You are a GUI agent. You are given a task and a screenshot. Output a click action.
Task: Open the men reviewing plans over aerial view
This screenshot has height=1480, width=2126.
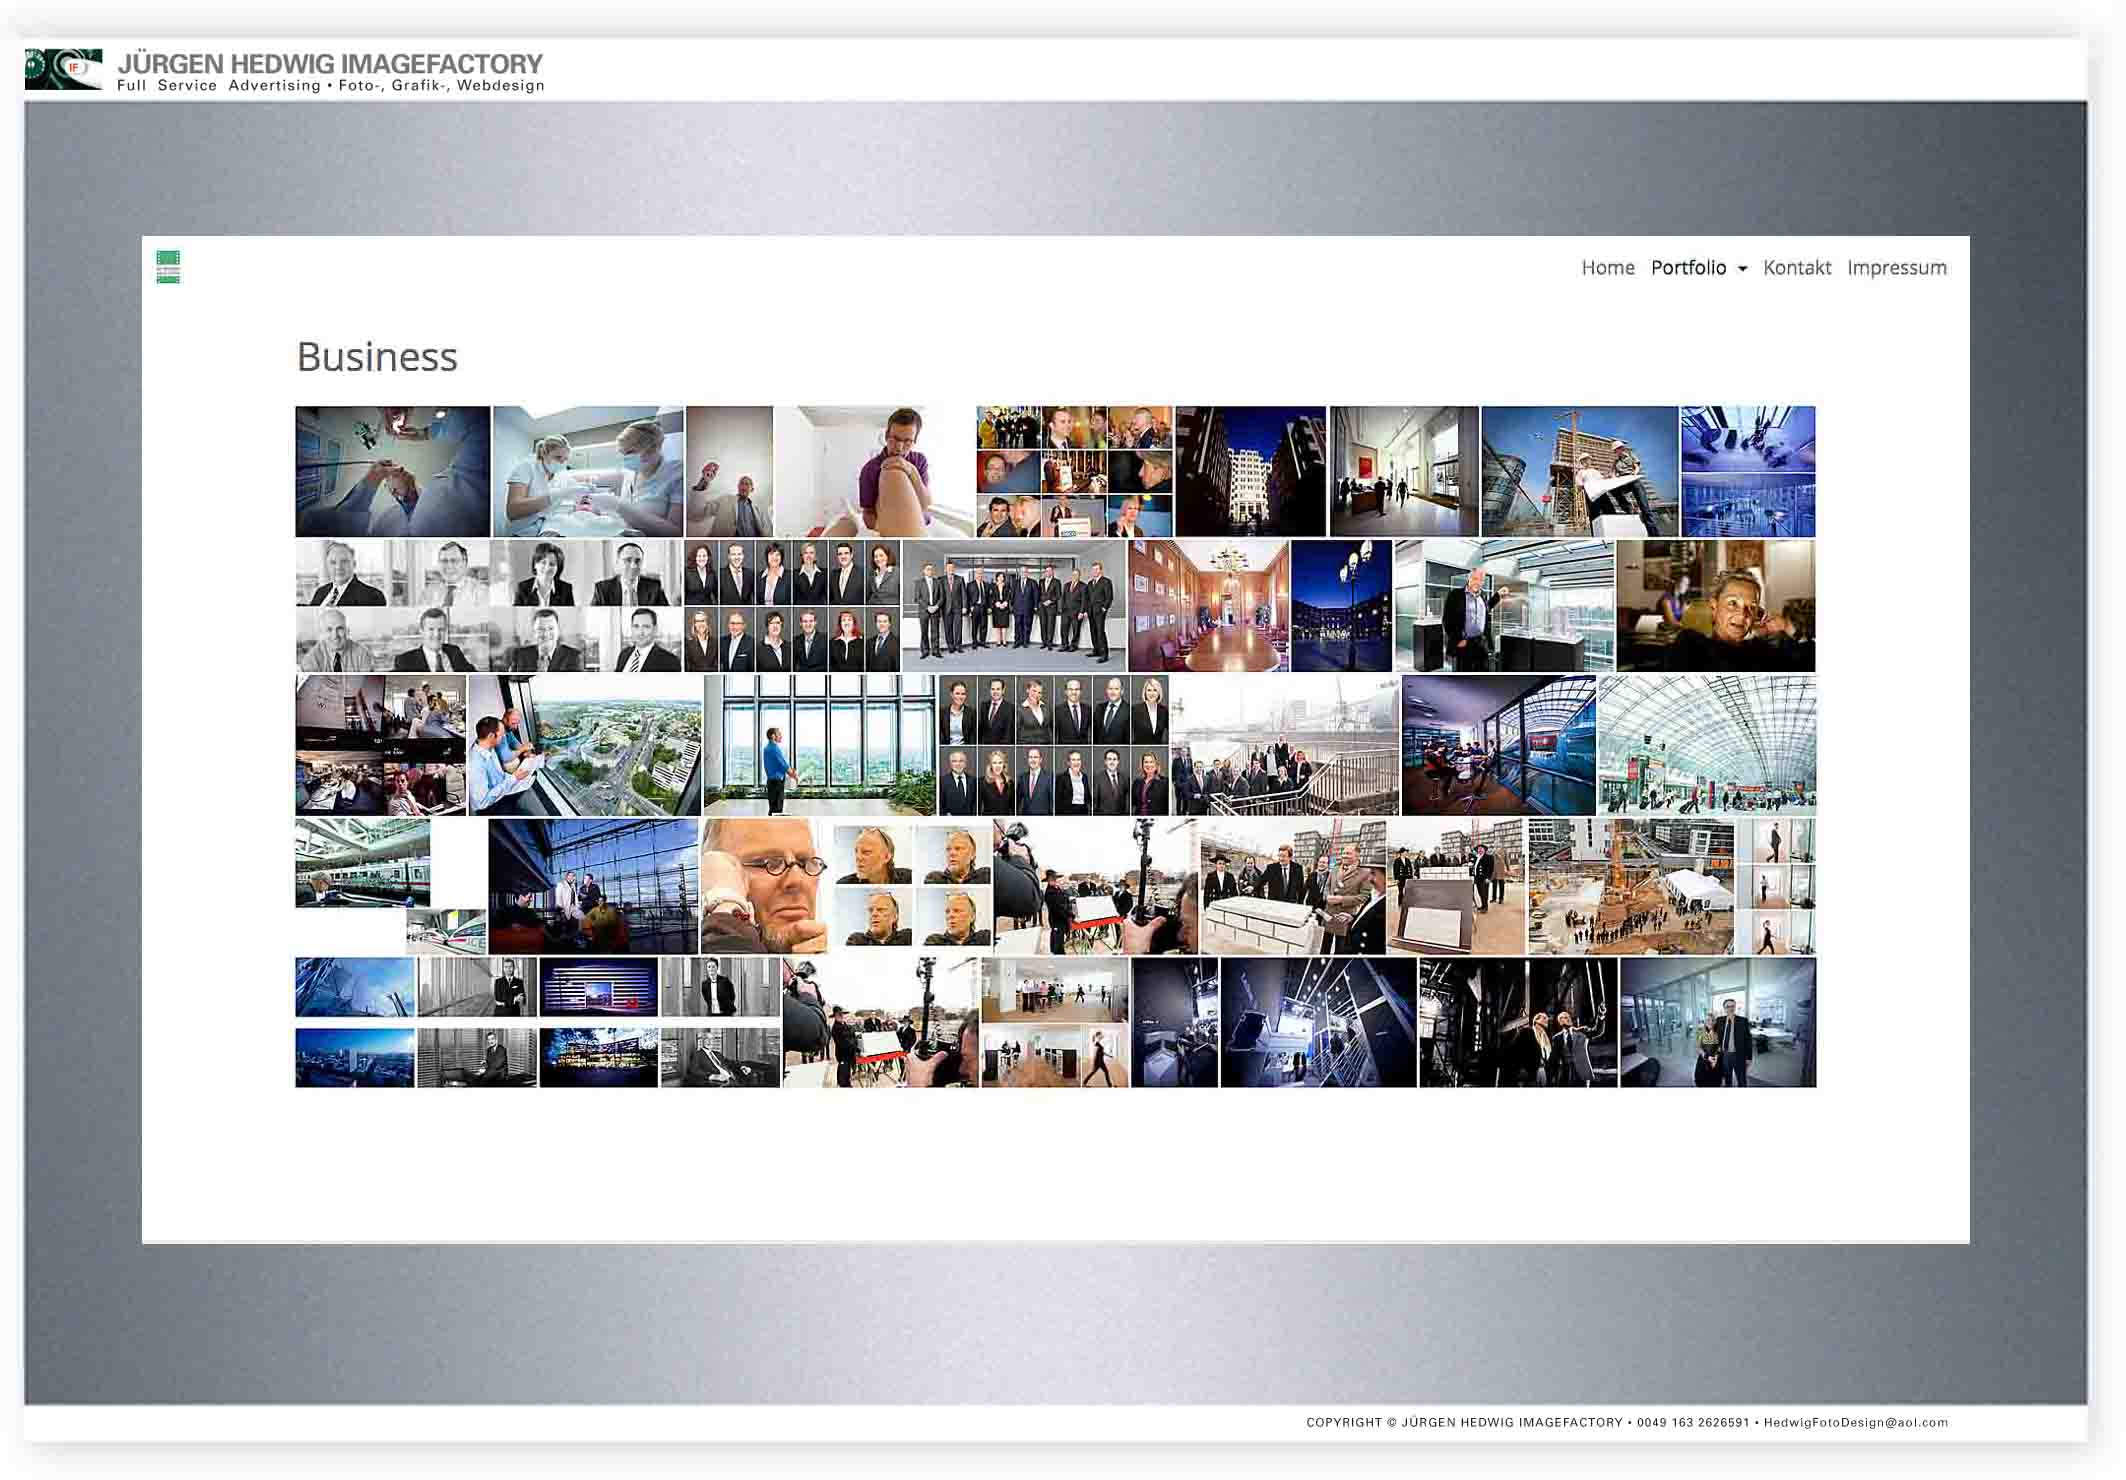[585, 745]
